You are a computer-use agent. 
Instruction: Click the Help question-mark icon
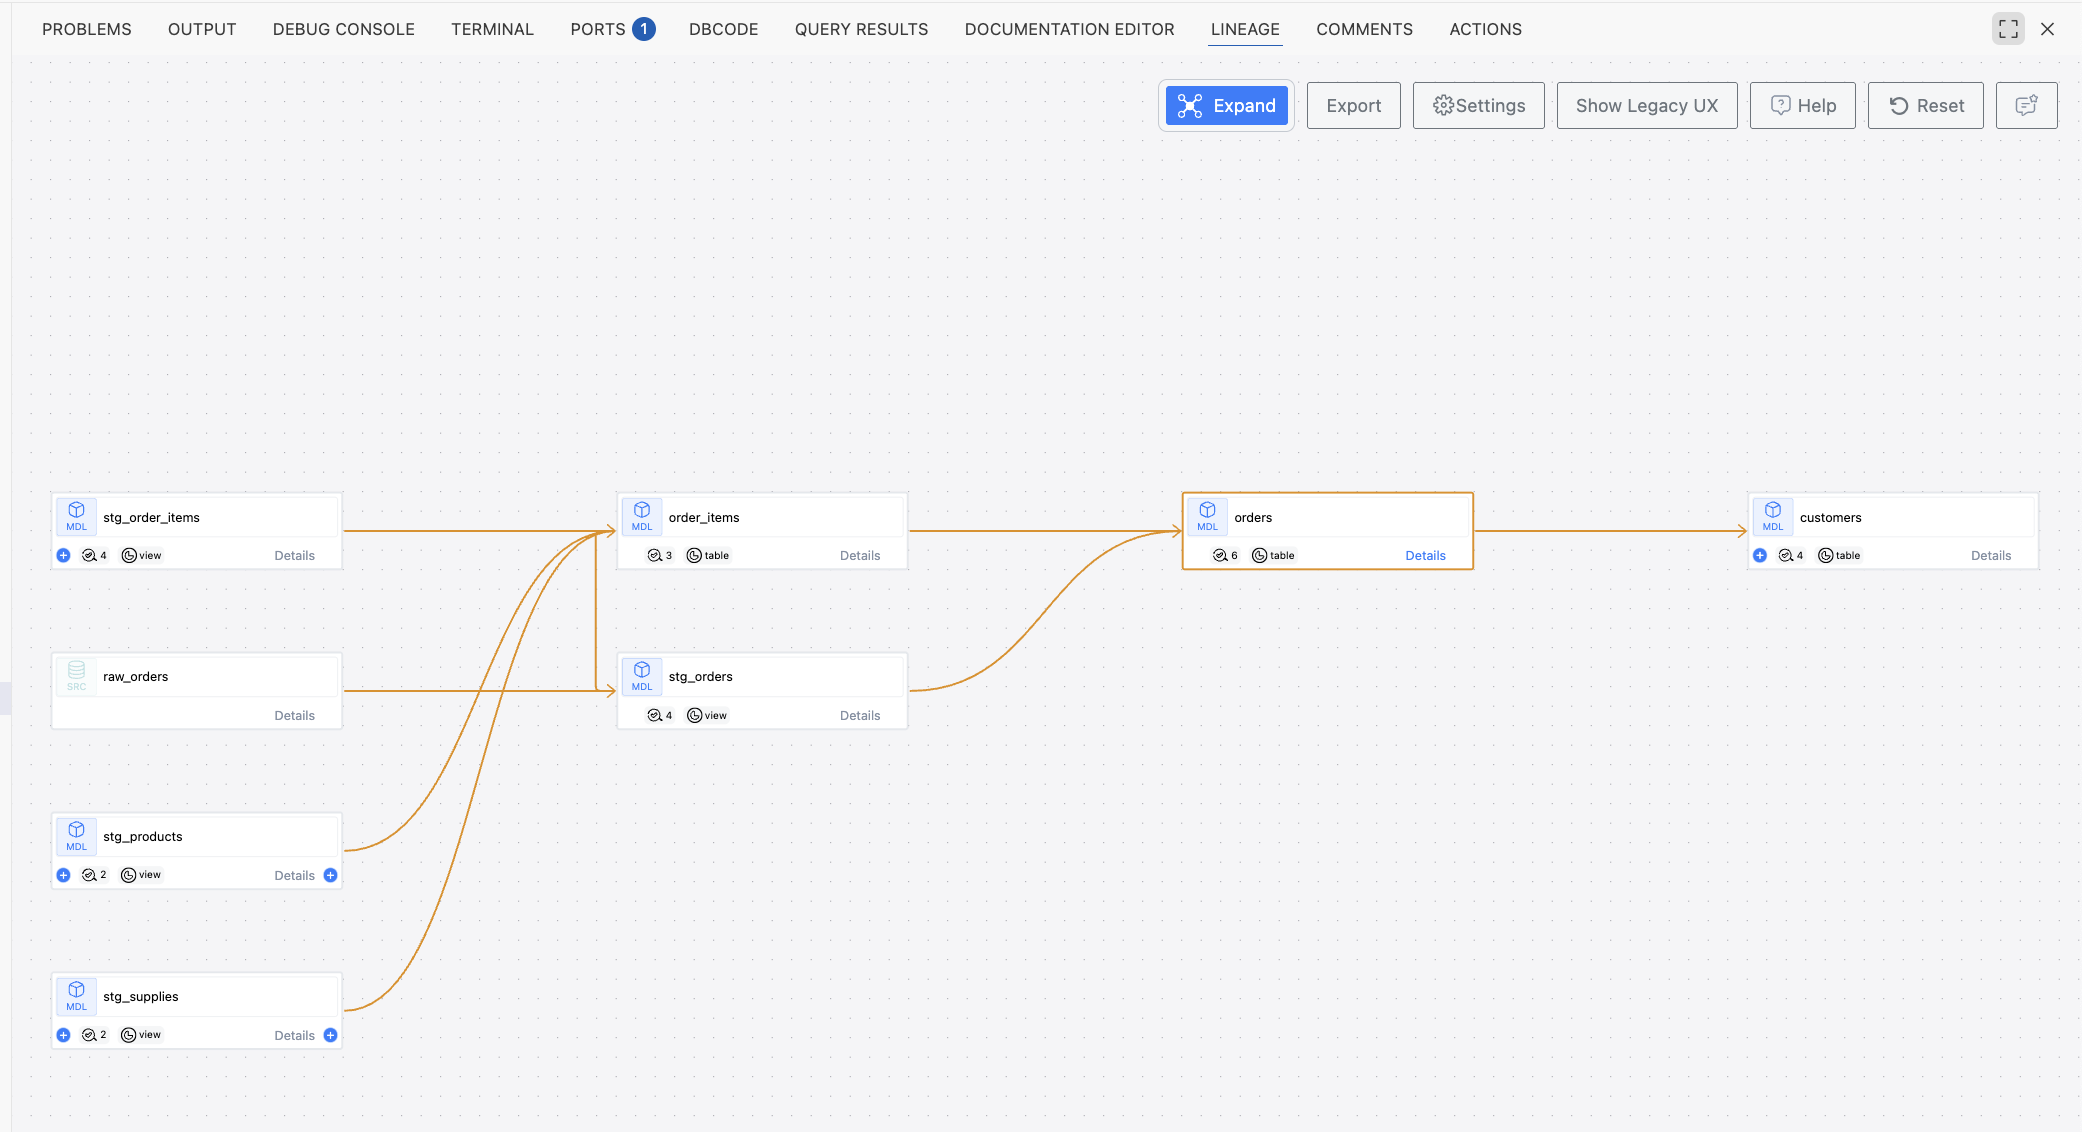point(1781,105)
